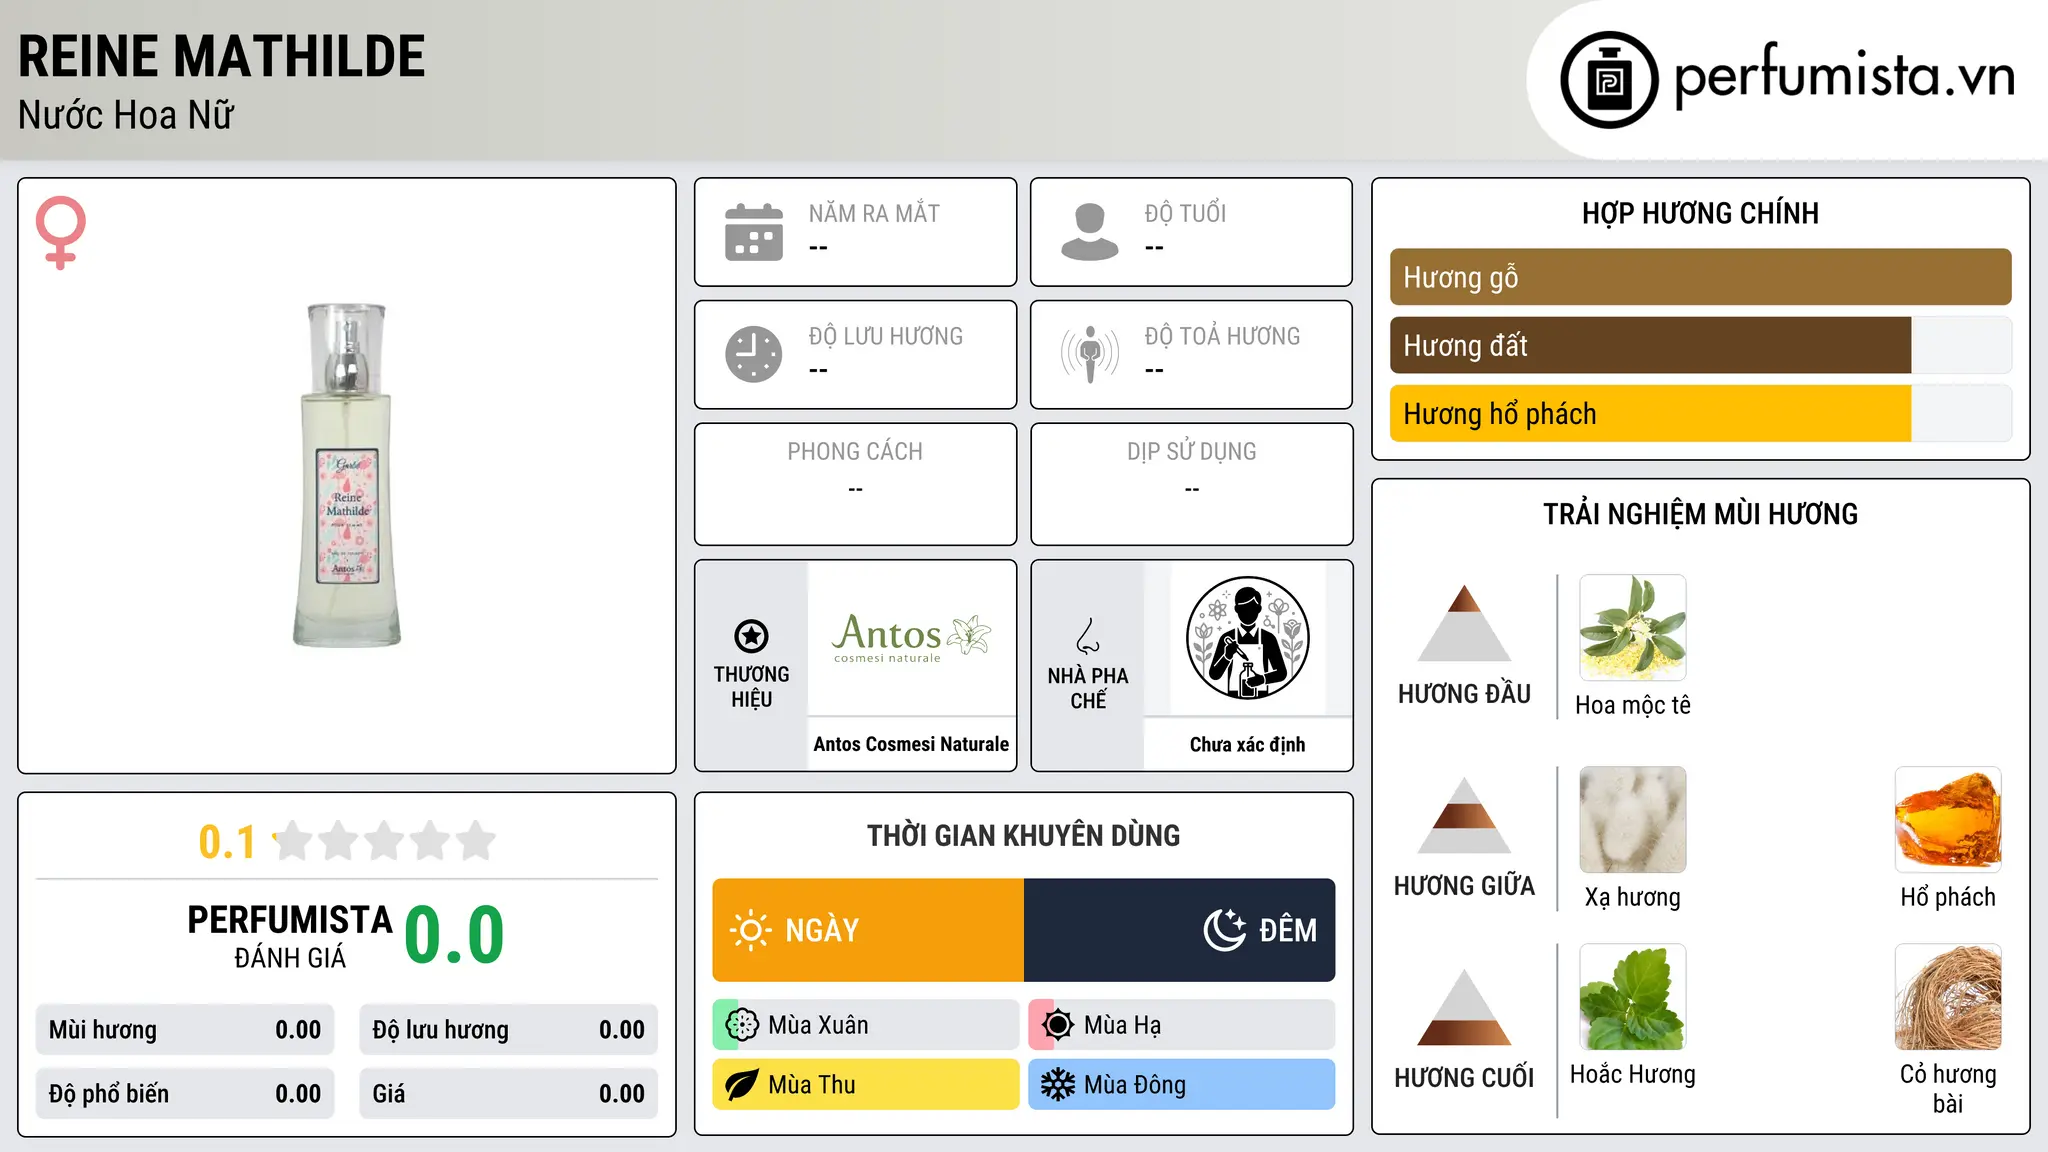Select the Hương đất accord bar
Viewport: 2048px width, 1152px height.
pos(1700,345)
